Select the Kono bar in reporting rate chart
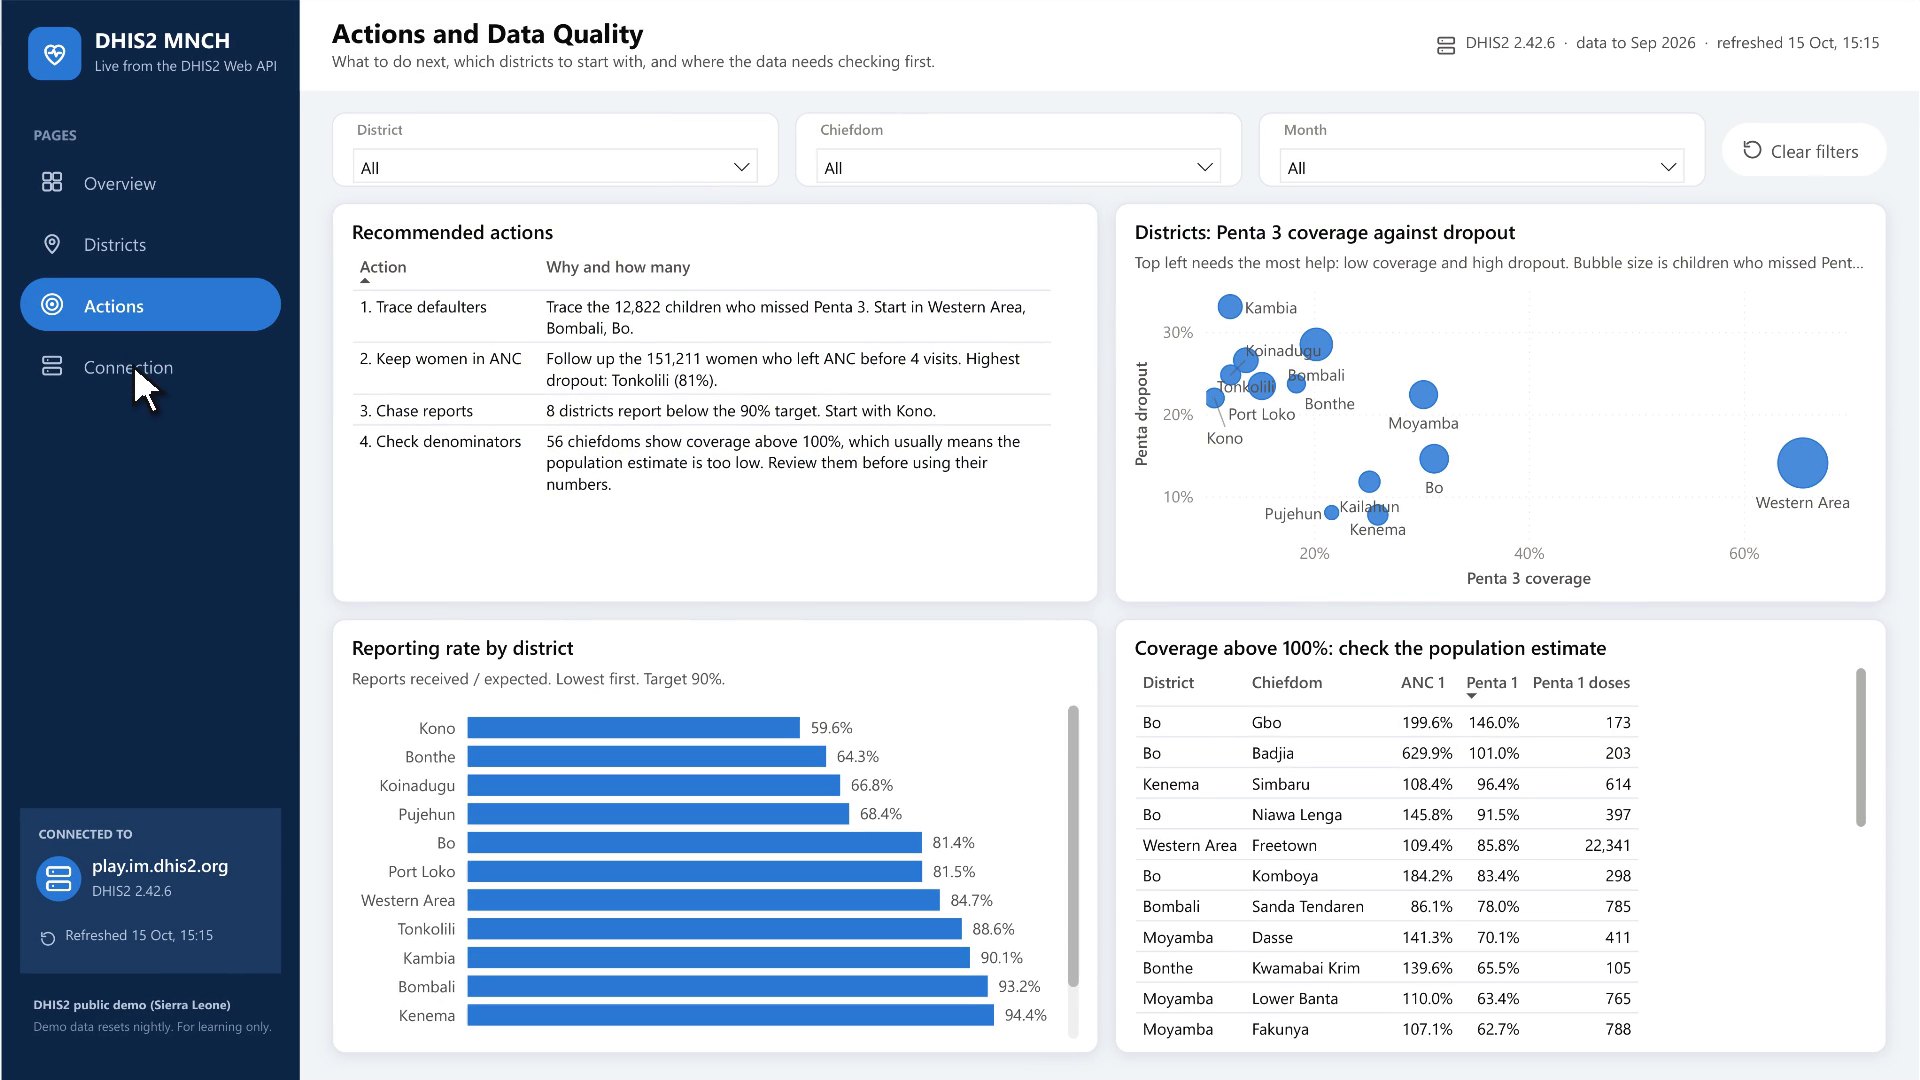The image size is (1920, 1080). [x=633, y=727]
